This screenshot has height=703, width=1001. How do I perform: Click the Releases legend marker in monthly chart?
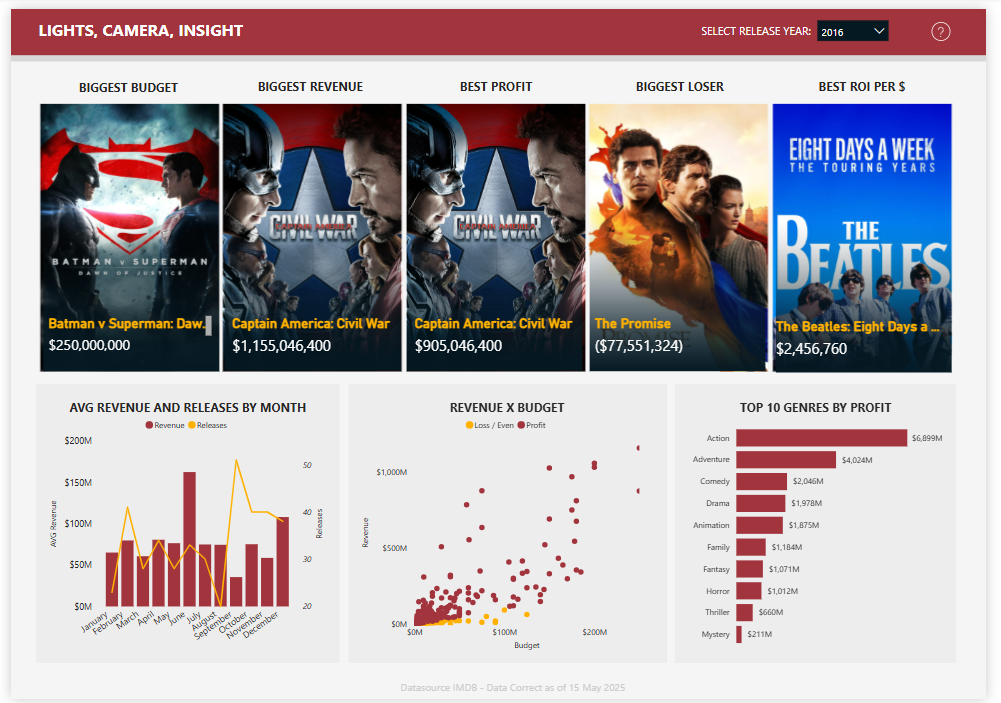click(x=192, y=425)
